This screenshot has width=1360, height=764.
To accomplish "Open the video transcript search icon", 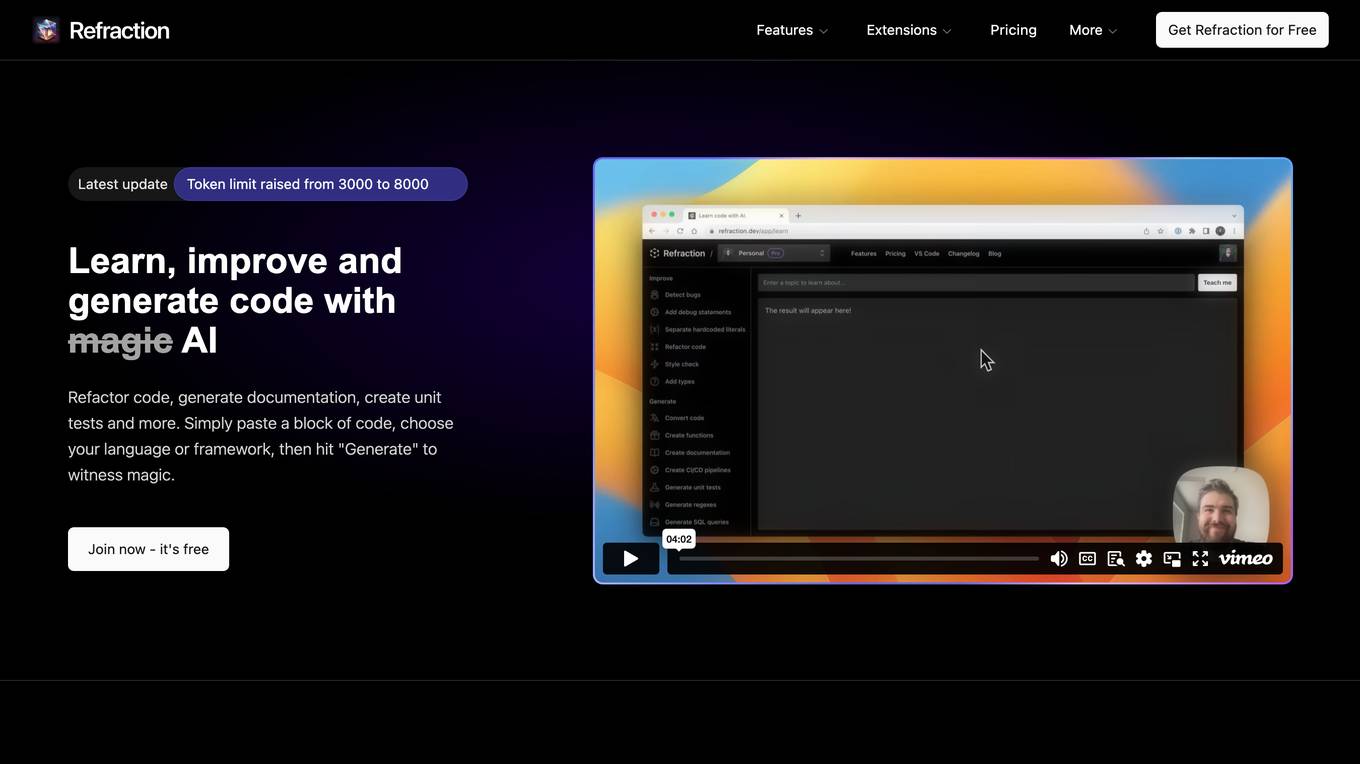I will pos(1116,559).
